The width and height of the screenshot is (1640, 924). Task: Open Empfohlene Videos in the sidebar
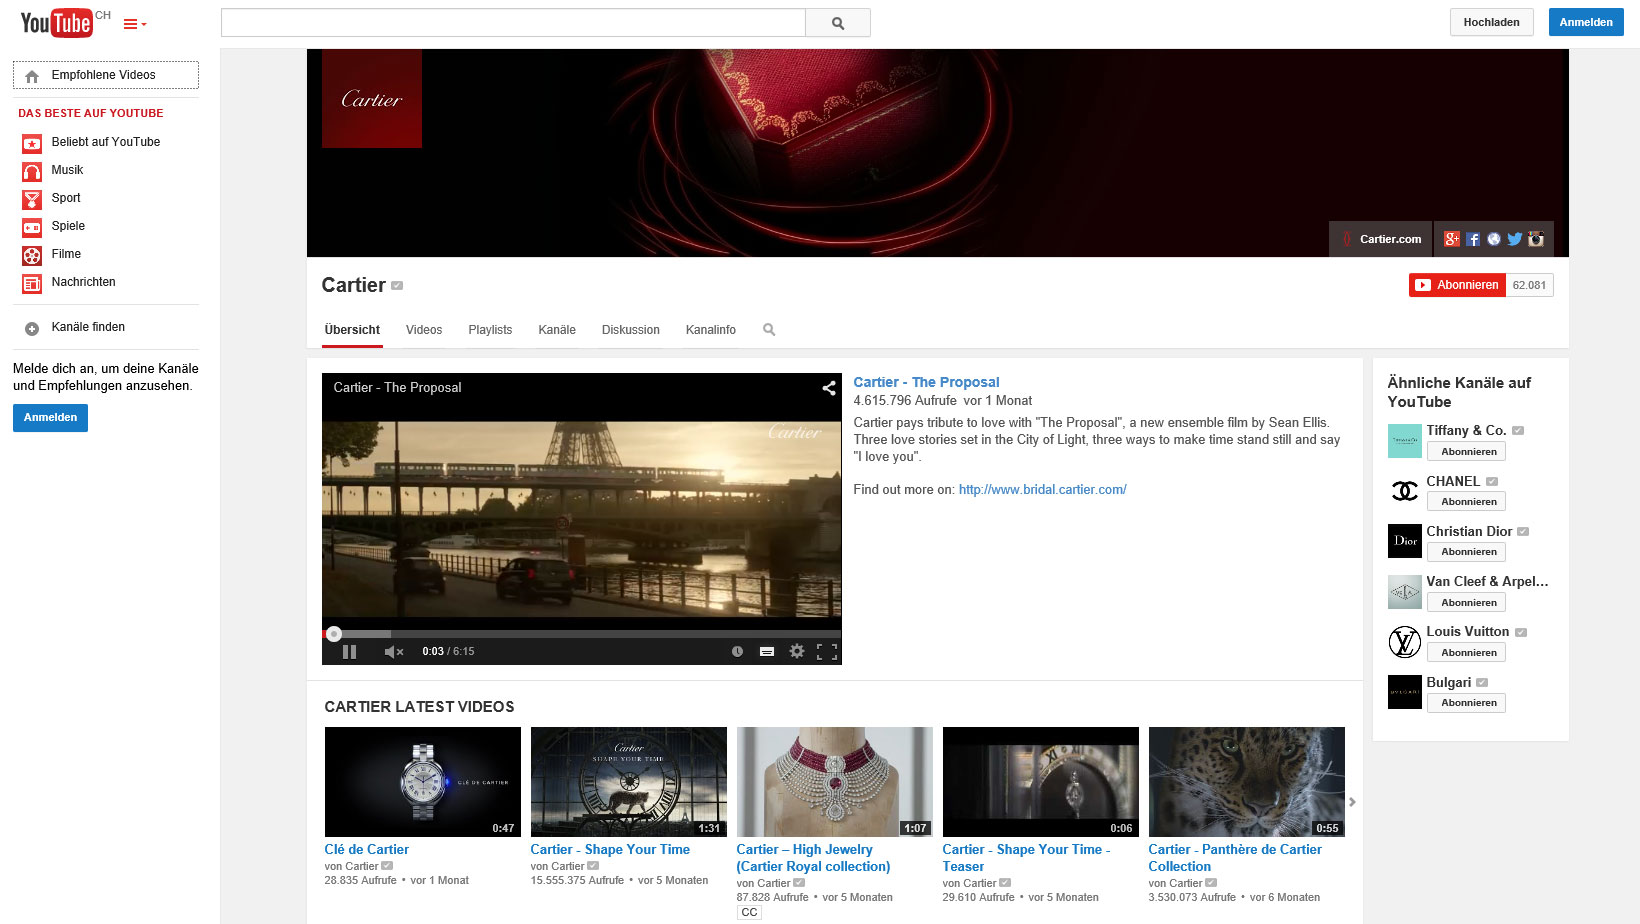click(106, 75)
